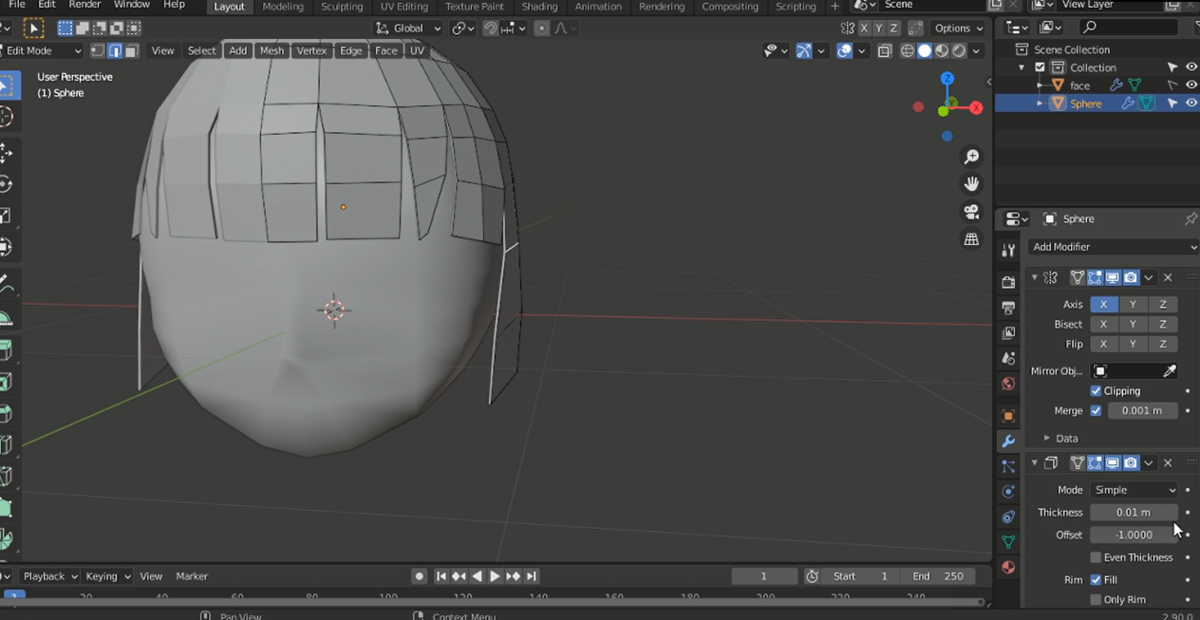Viewport: 1200px width, 620px height.
Task: Toggle Collection exclude checkbox in outliner
Action: (1040, 67)
